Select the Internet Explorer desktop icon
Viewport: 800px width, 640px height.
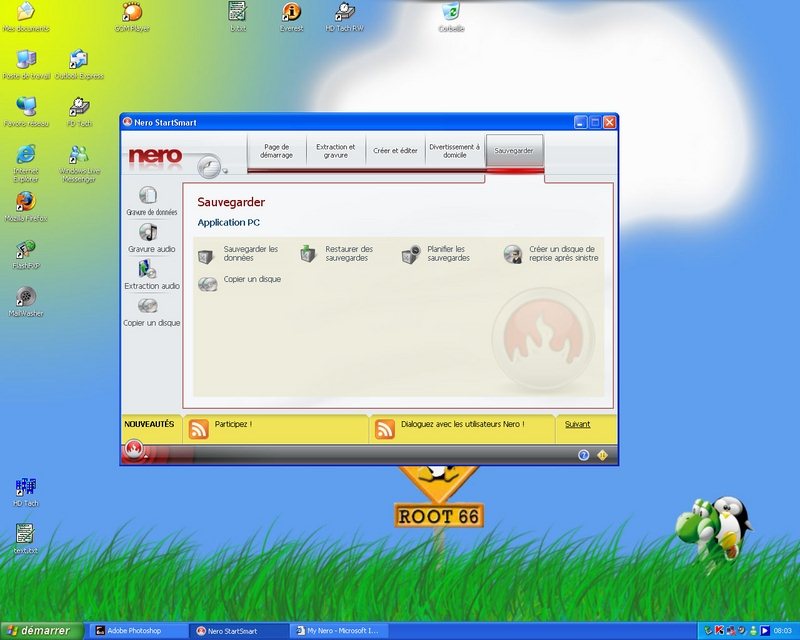(x=26, y=163)
